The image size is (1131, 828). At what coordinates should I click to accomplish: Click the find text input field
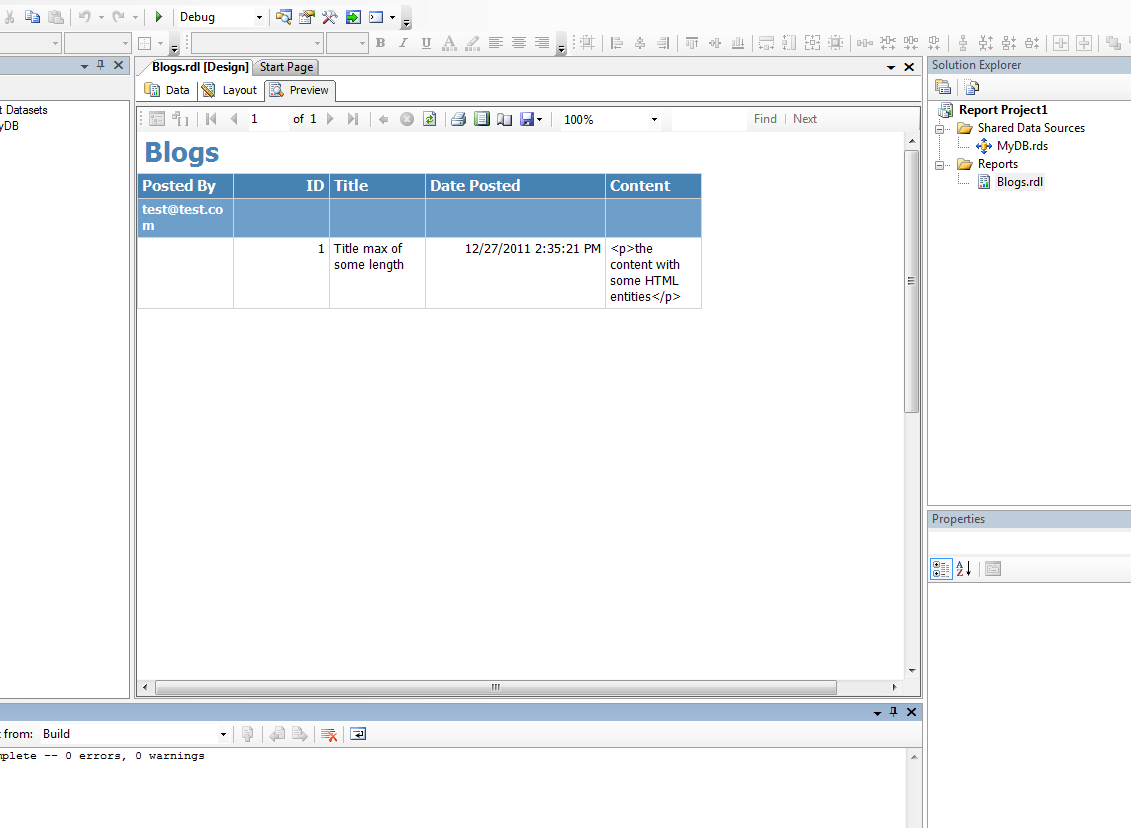click(x=708, y=119)
